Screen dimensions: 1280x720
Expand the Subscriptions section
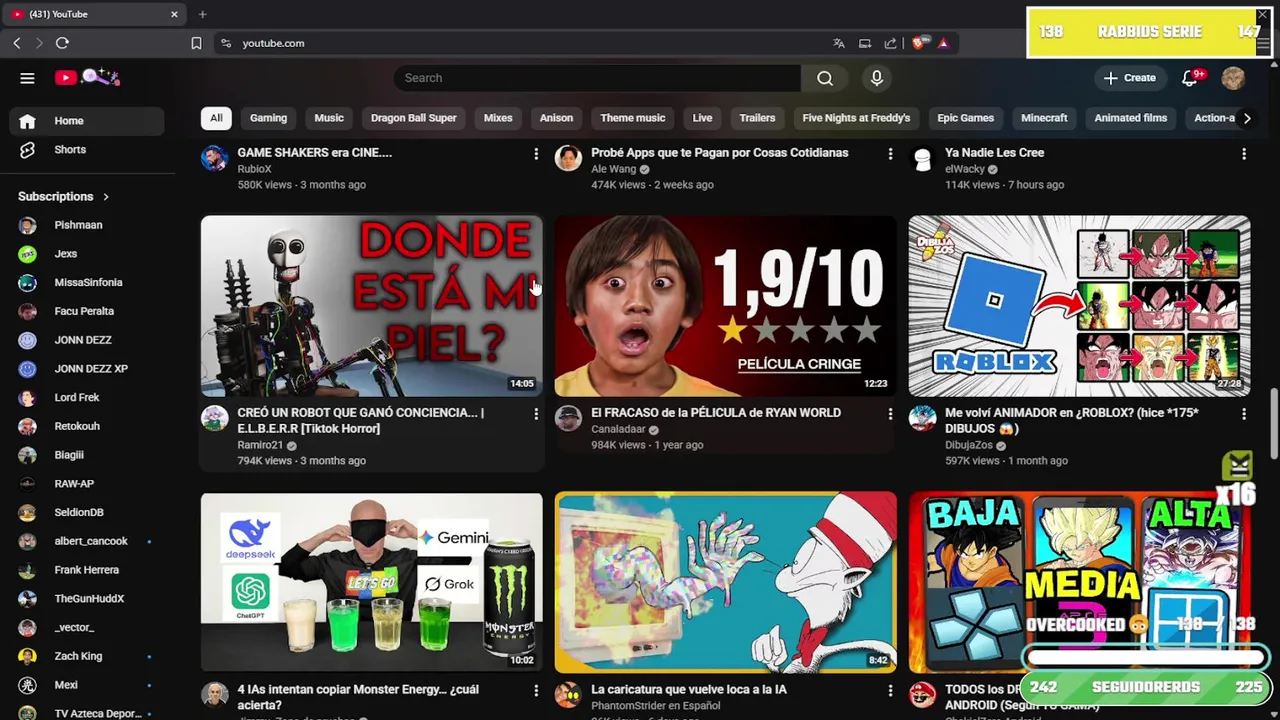[64, 196]
